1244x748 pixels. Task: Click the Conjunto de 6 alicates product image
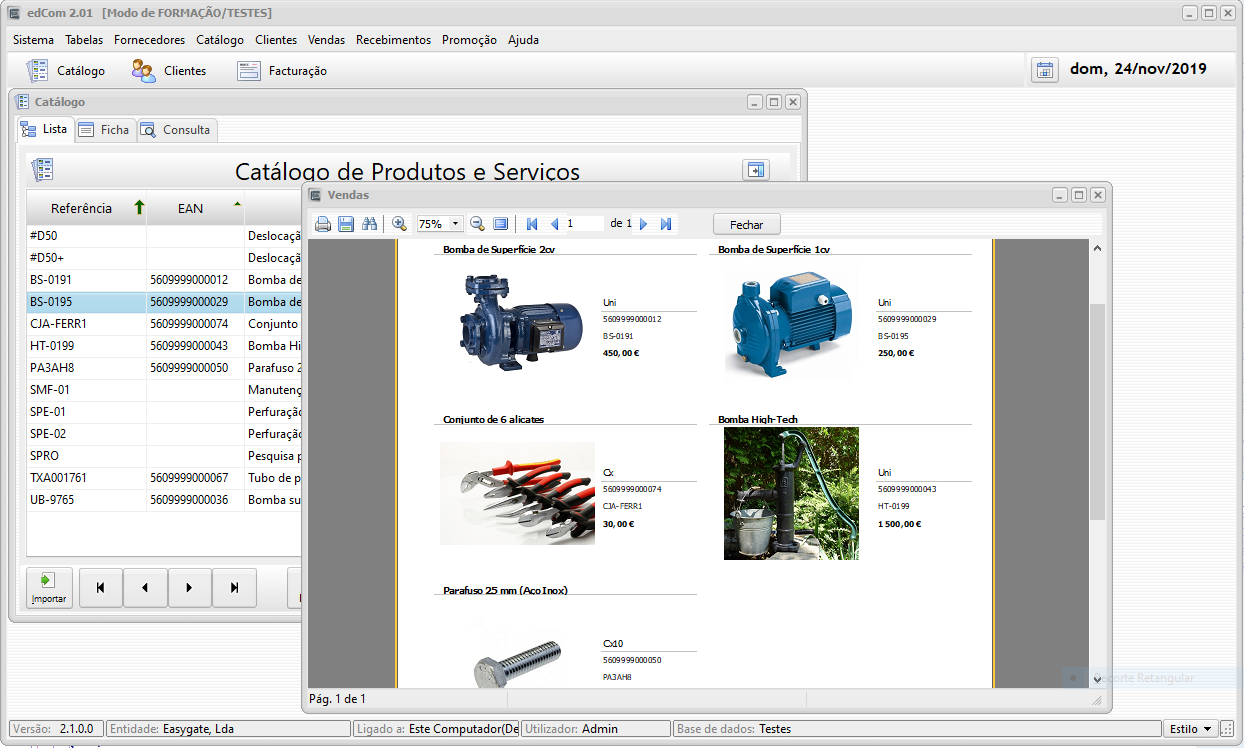pyautogui.click(x=517, y=493)
